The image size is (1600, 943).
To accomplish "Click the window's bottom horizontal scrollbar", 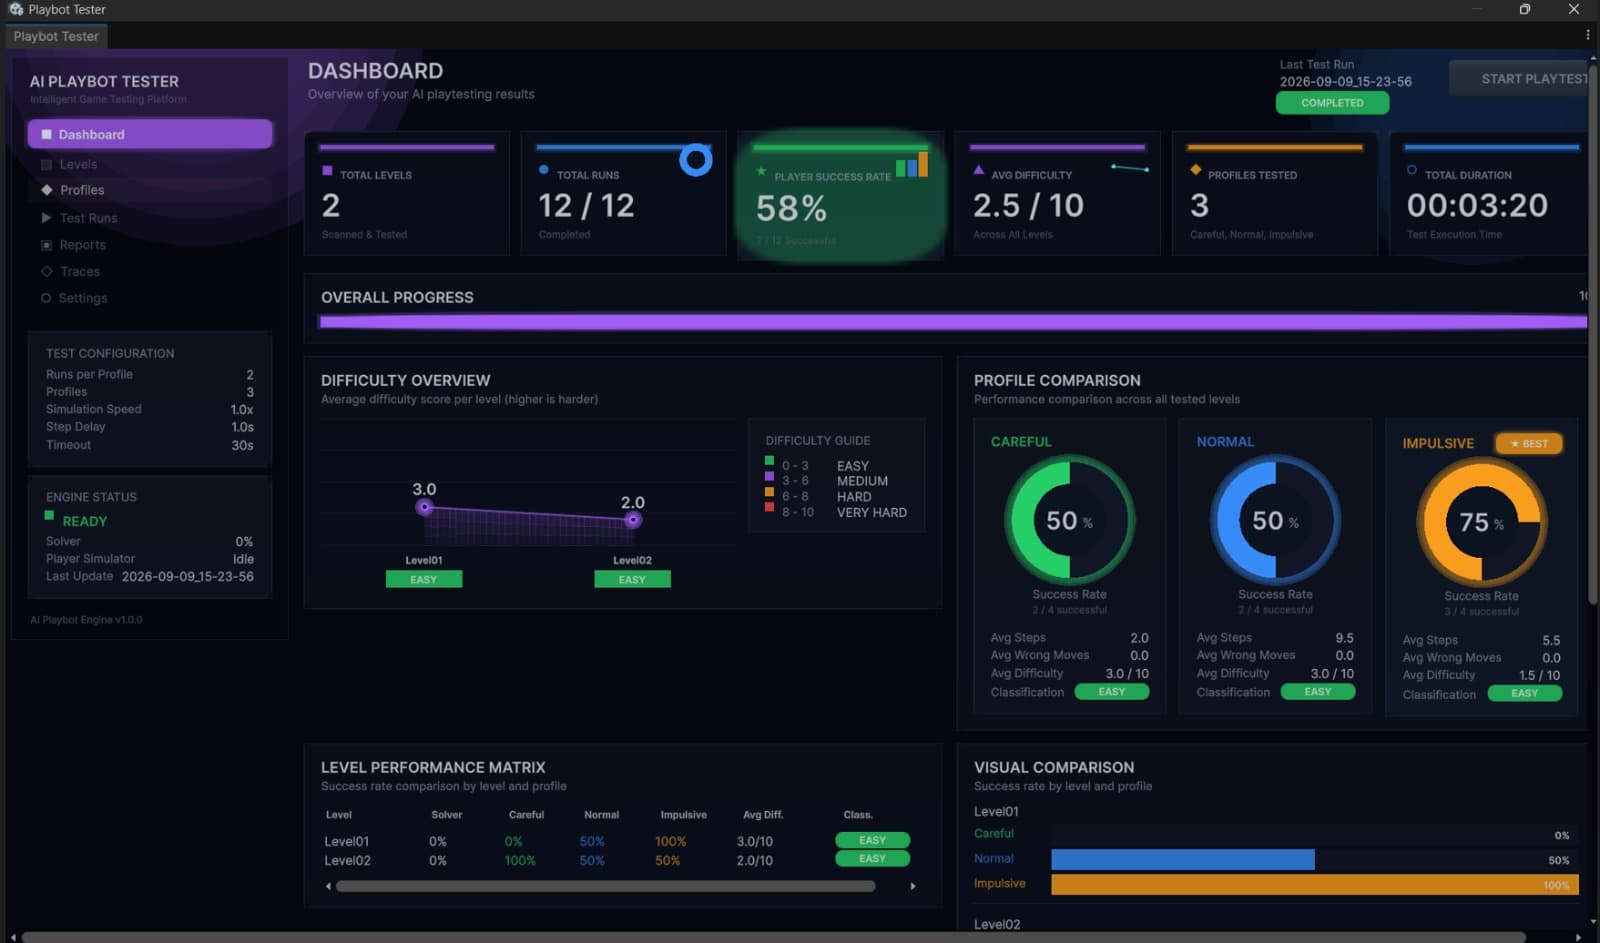I will point(774,937).
